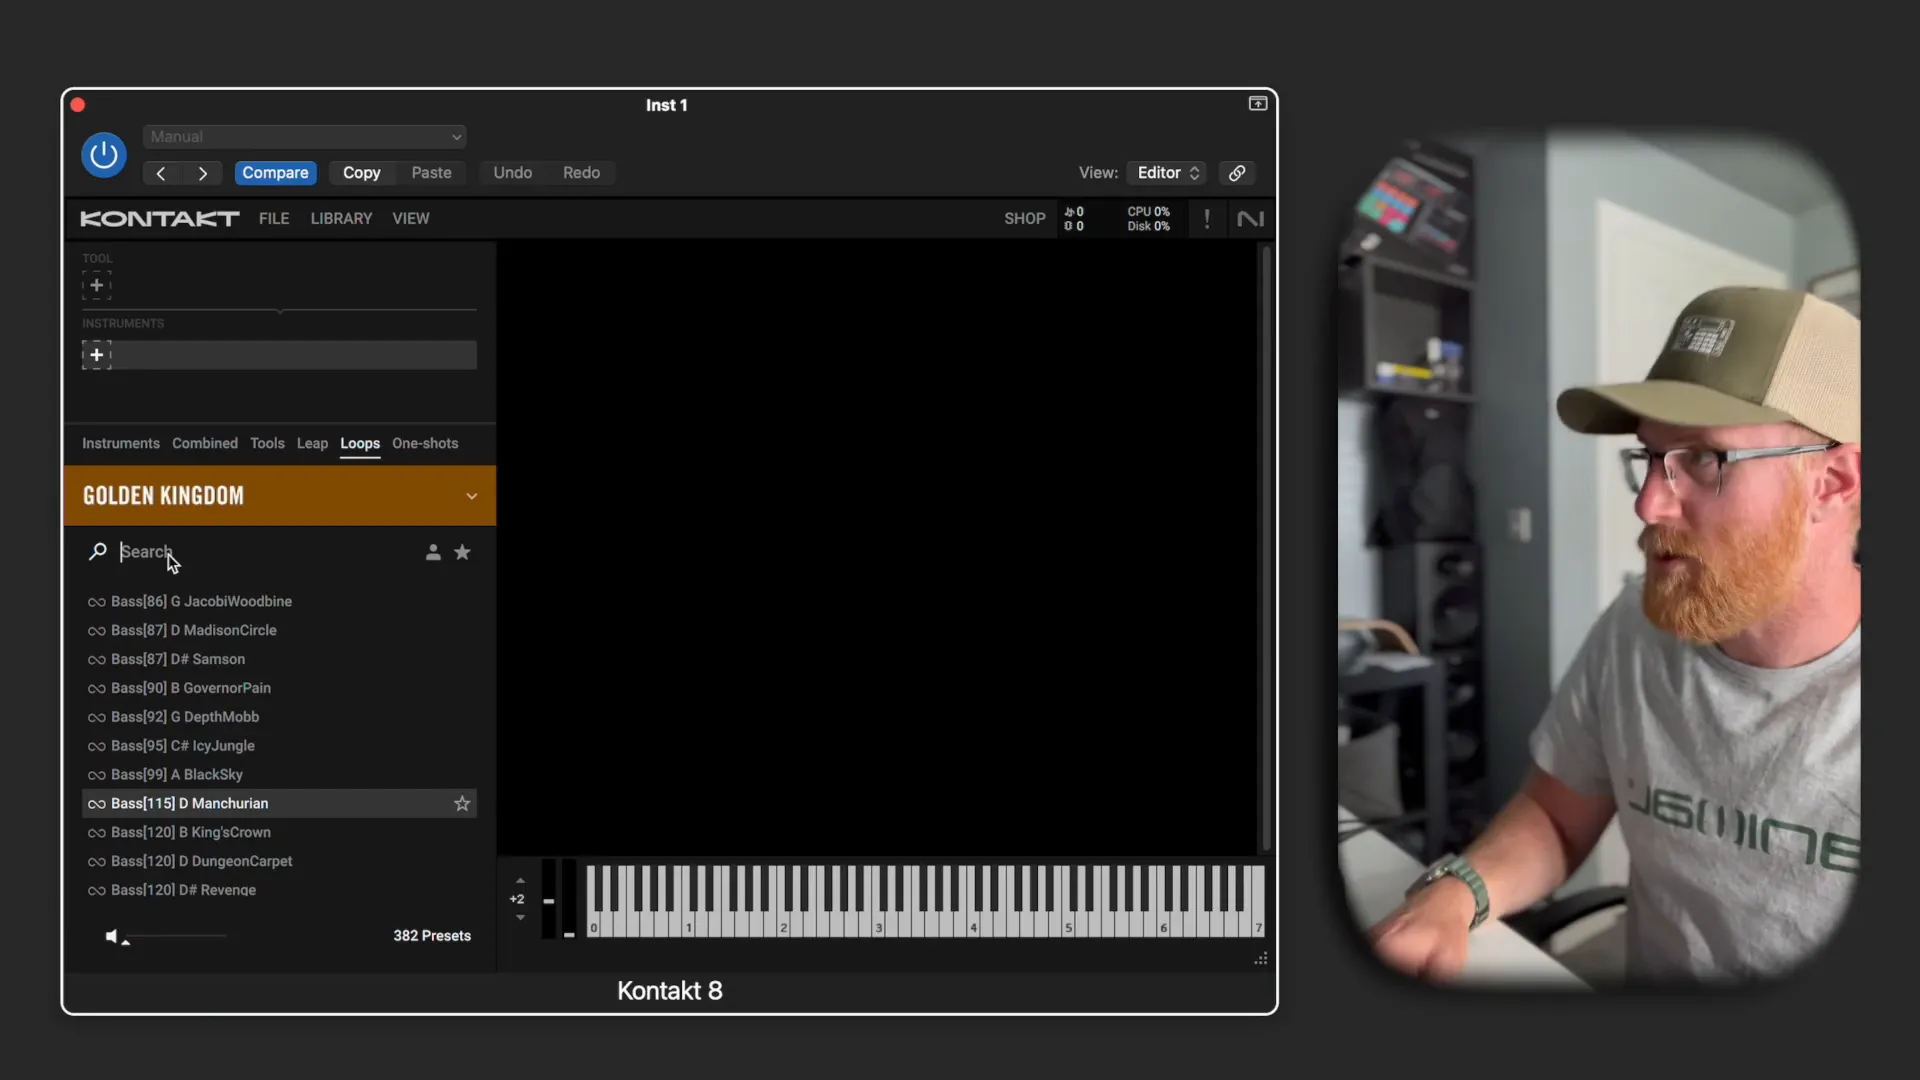Screen dimensions: 1920x1080
Task: Toggle the favorites star filter
Action: tap(462, 552)
